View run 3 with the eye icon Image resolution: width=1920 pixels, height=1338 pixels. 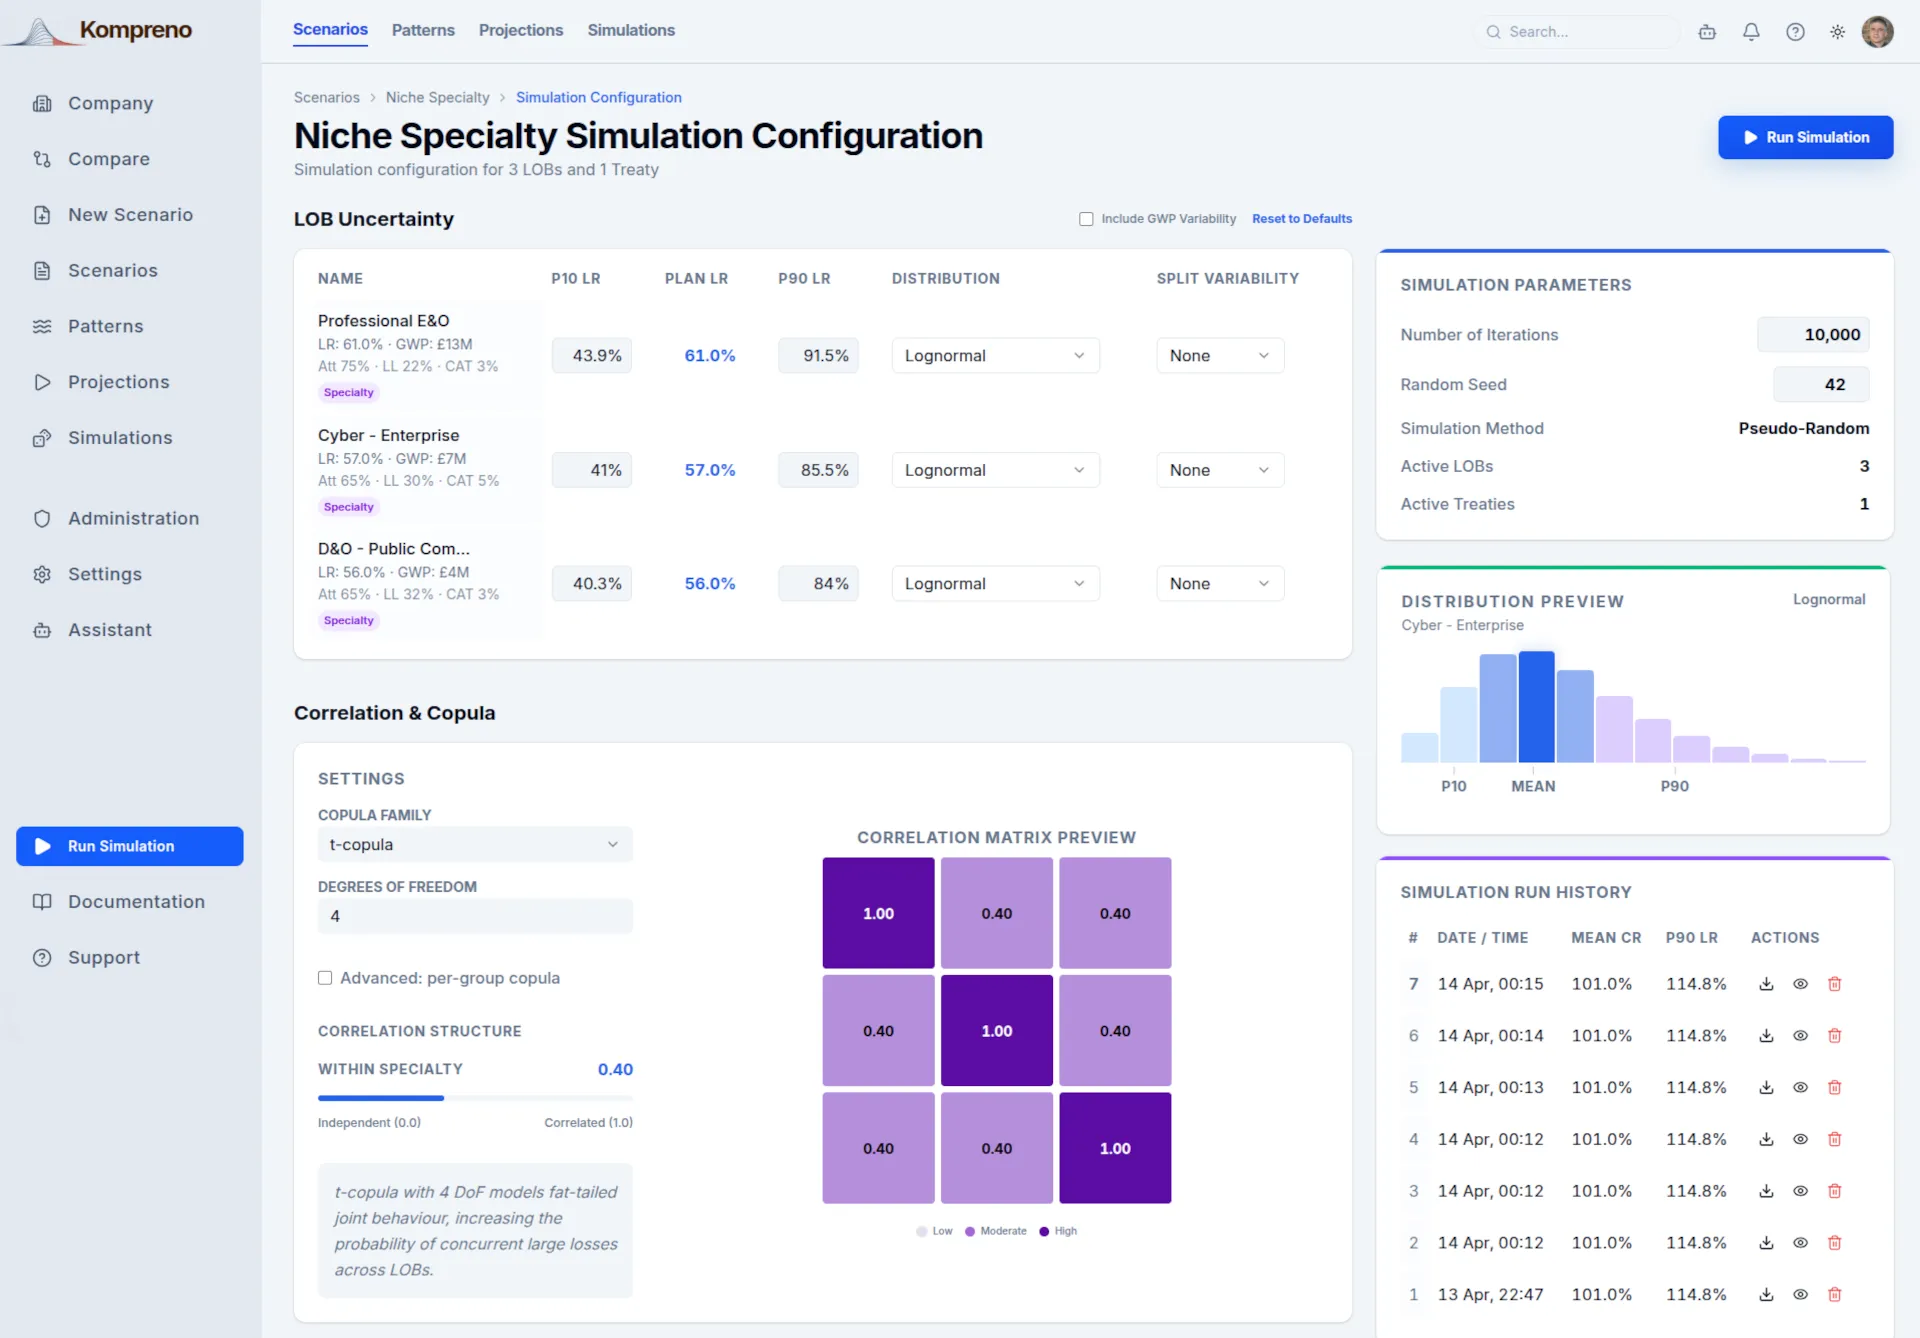click(1800, 1191)
